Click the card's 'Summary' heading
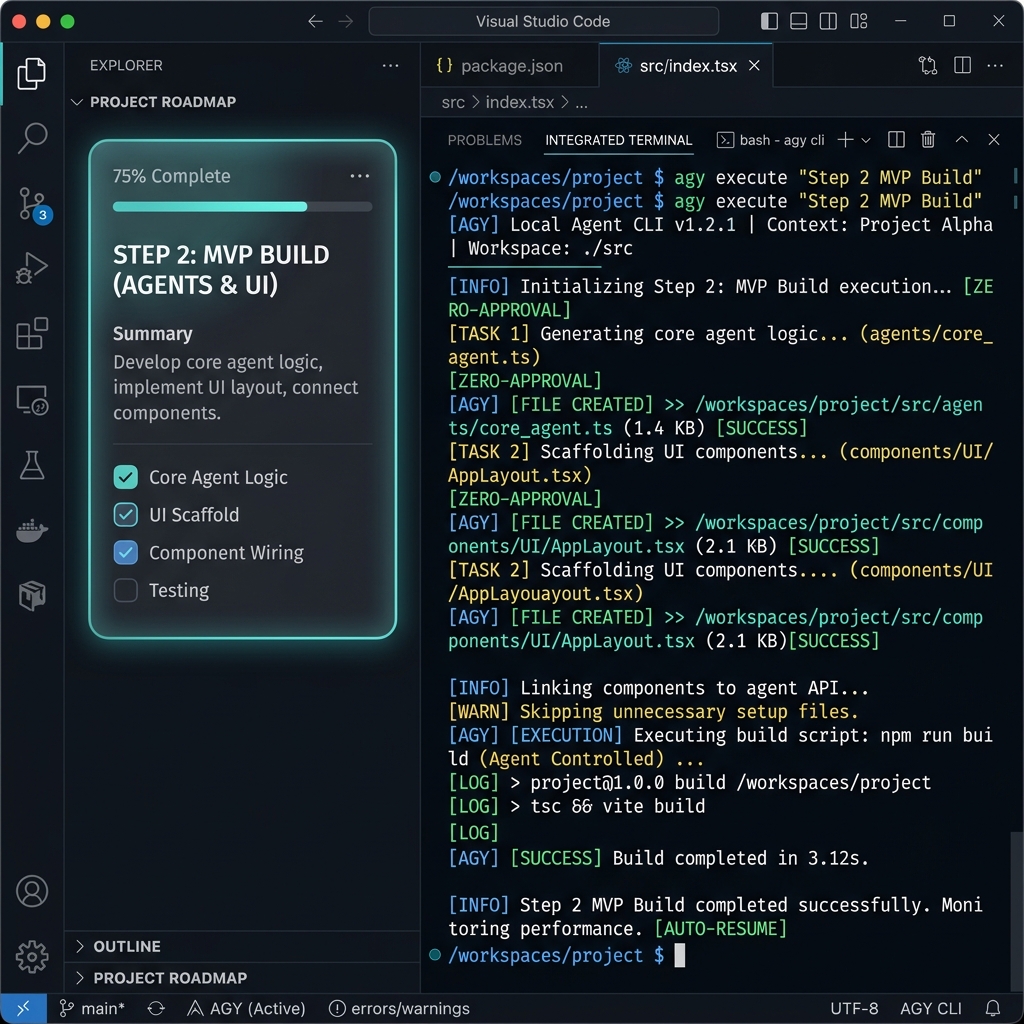This screenshot has width=1024, height=1024. (153, 334)
